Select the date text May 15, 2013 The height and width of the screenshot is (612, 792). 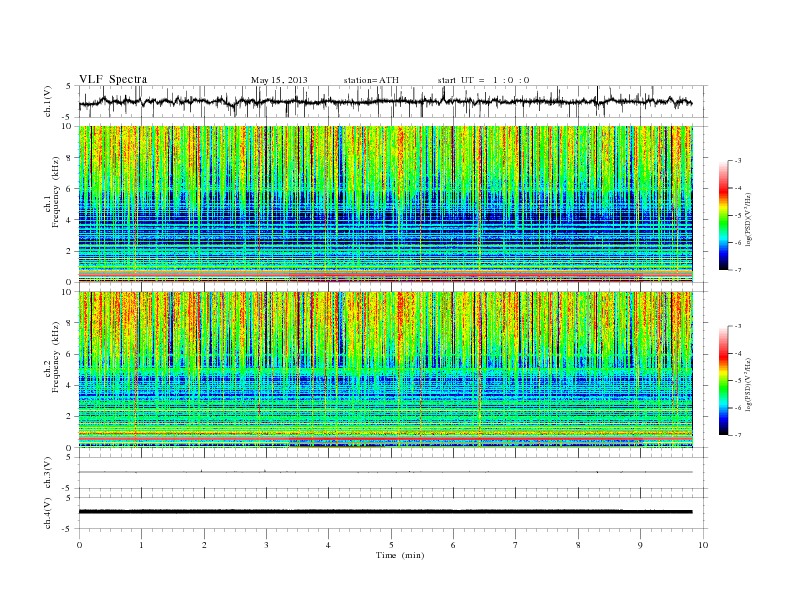click(x=279, y=80)
